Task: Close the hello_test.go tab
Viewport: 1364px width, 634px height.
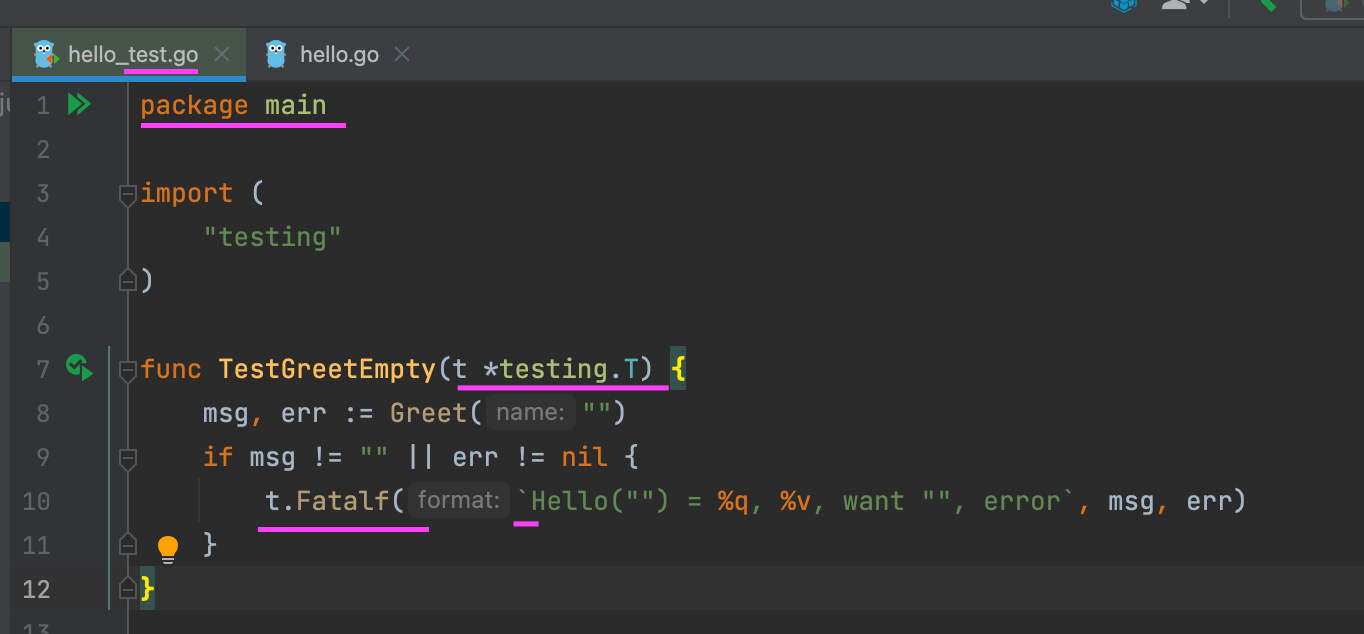Action: (222, 54)
